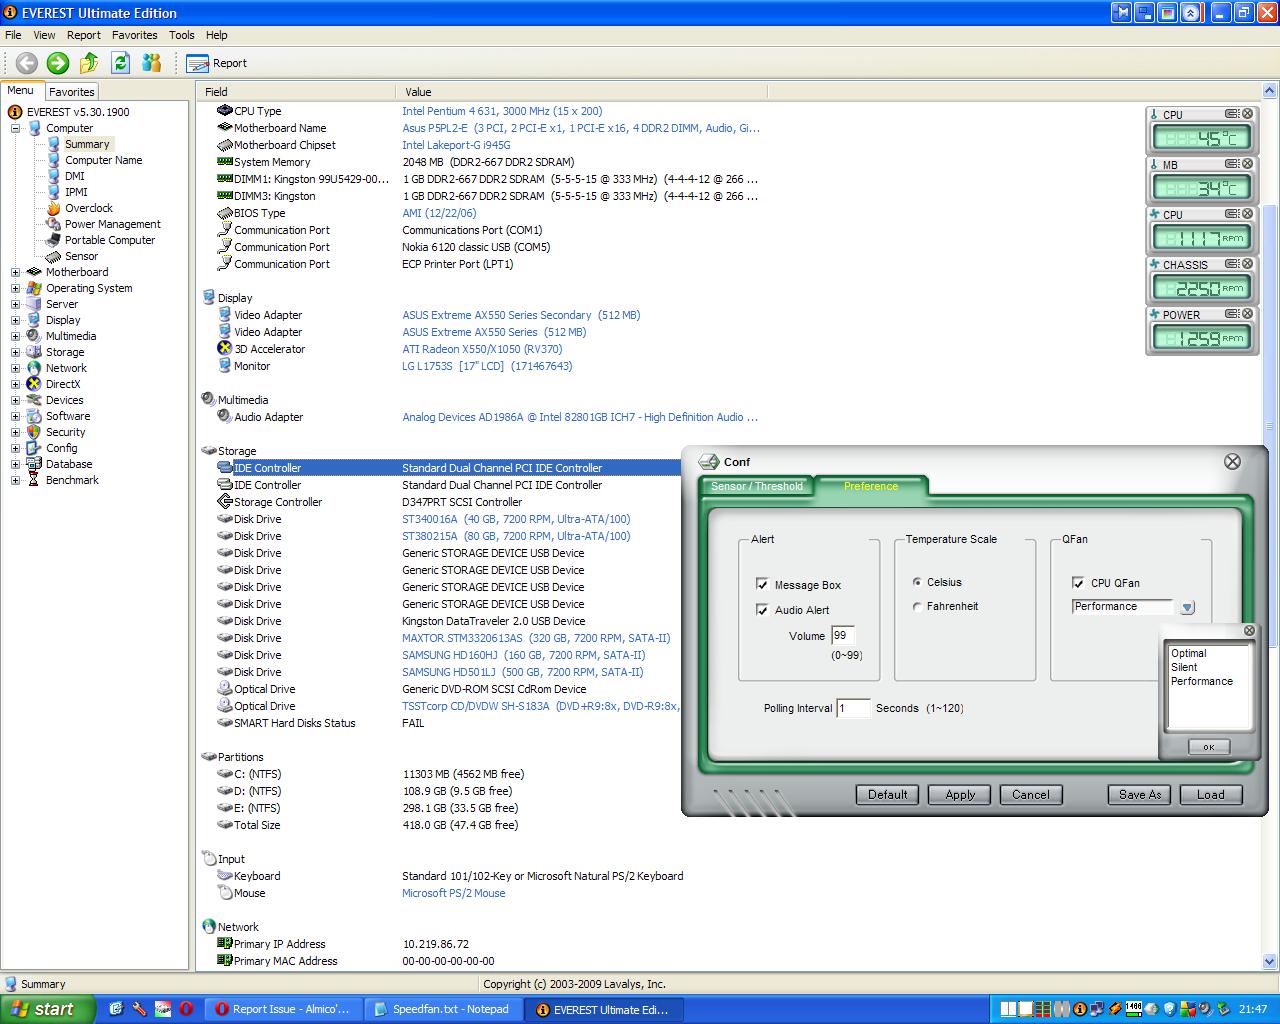Click the first title bar extra icon

[x=1121, y=13]
